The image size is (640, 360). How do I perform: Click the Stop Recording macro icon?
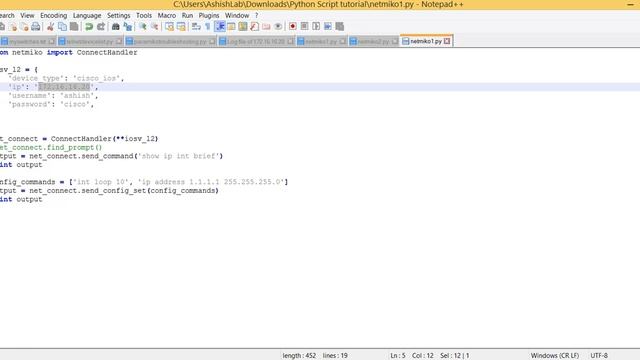pos(304,27)
